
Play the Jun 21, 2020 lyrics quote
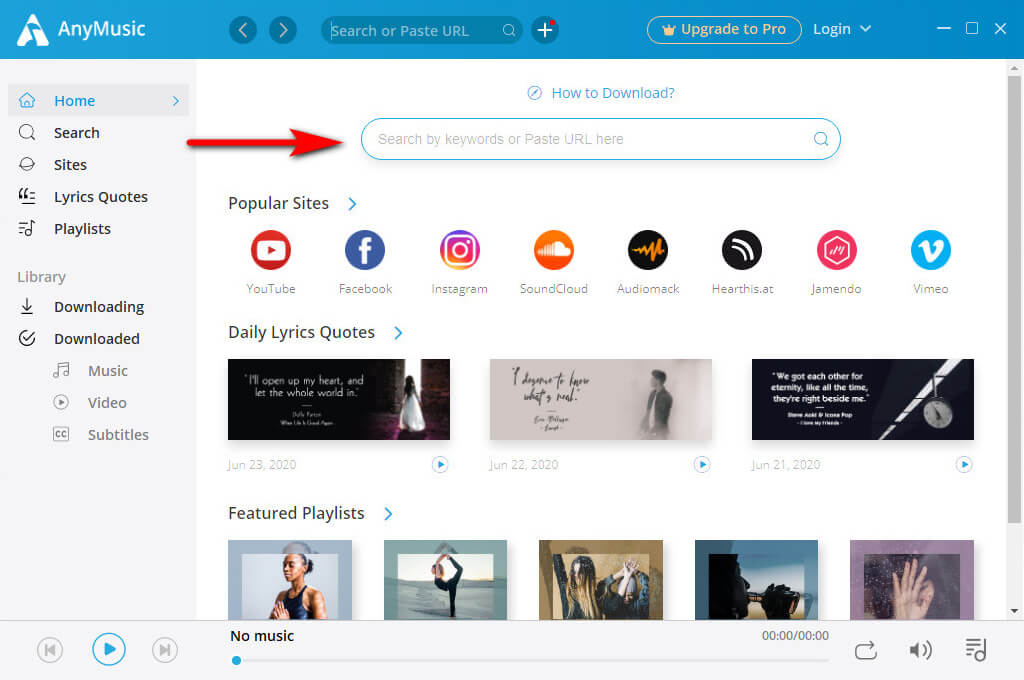coord(964,464)
